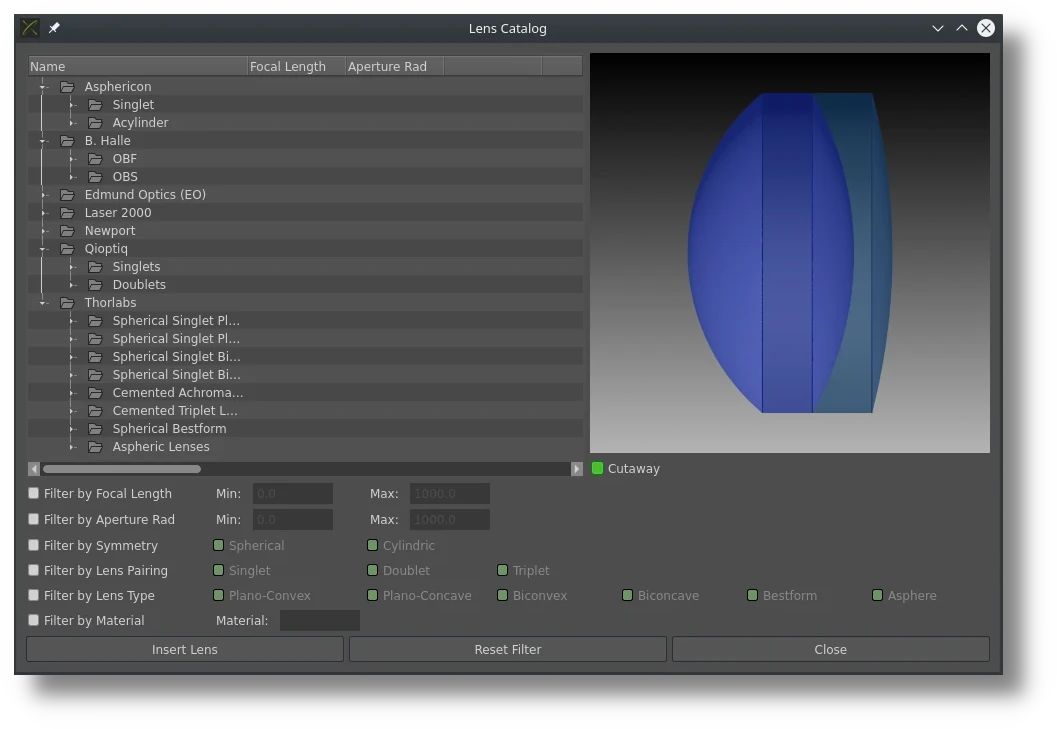This screenshot has height=729, width=1057.
Task: Expand the OBF folder under B. Halle
Action: point(72,159)
